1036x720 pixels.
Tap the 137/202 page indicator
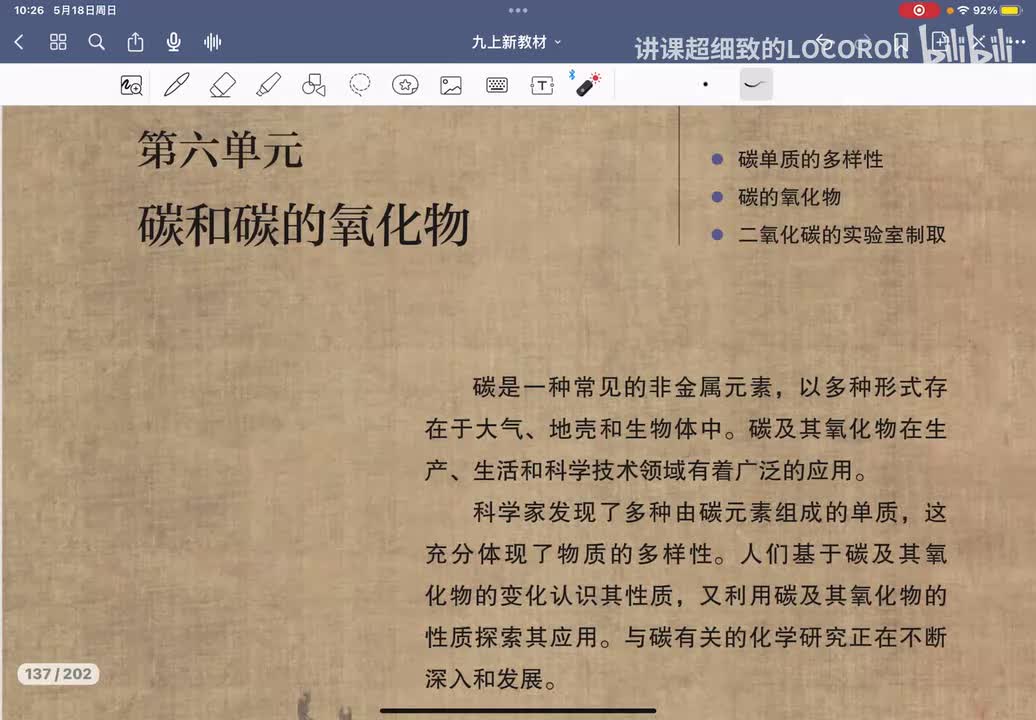pyautogui.click(x=58, y=674)
